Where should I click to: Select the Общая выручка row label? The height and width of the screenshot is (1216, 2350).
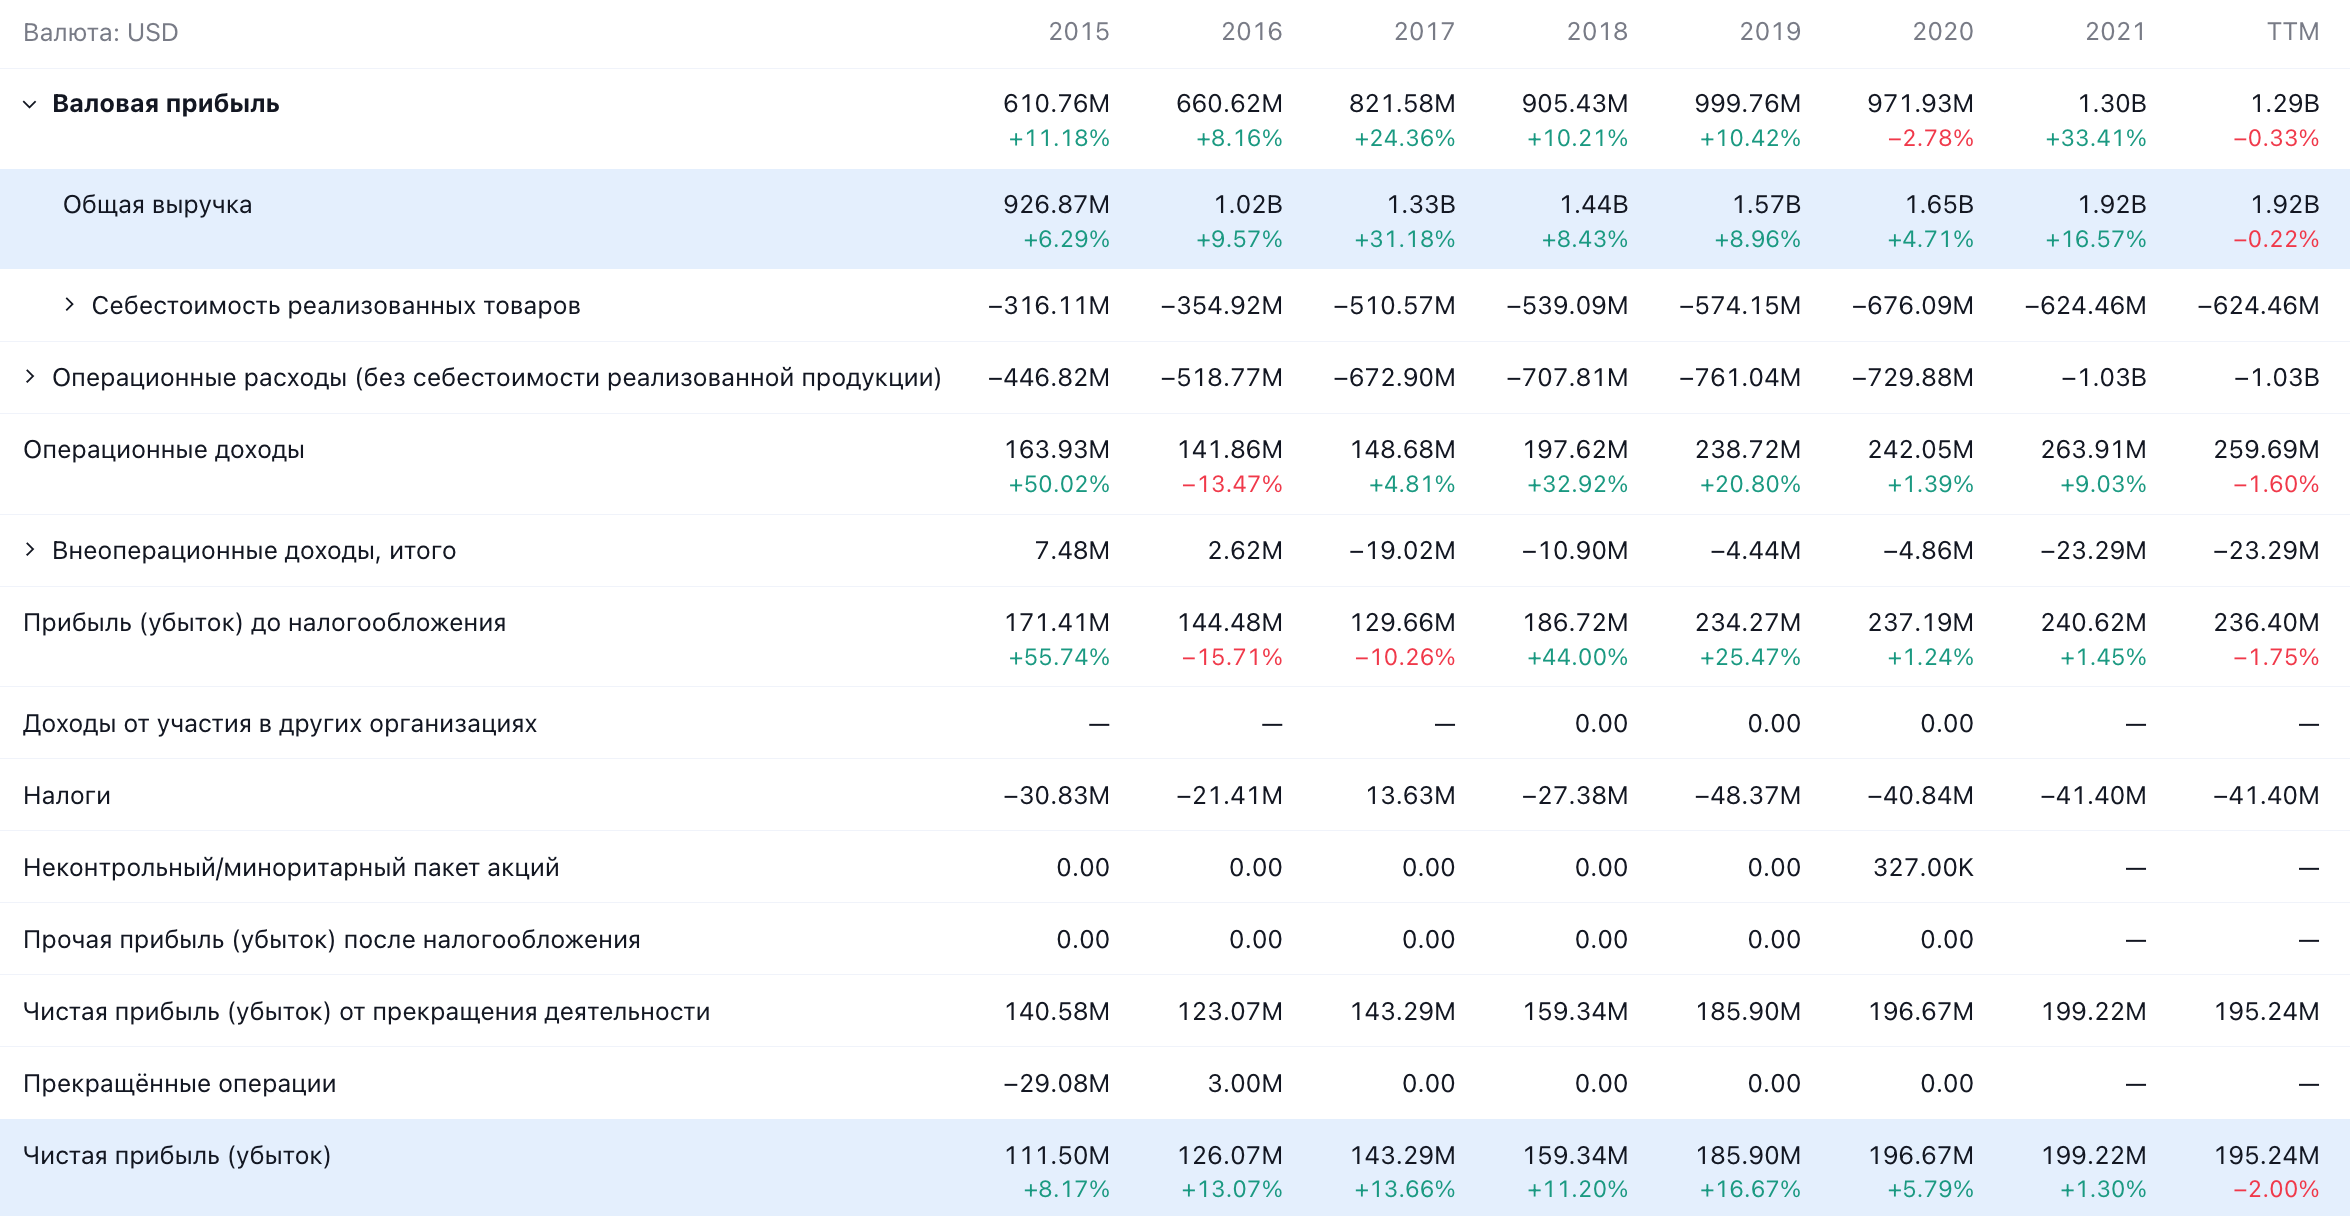(x=157, y=205)
